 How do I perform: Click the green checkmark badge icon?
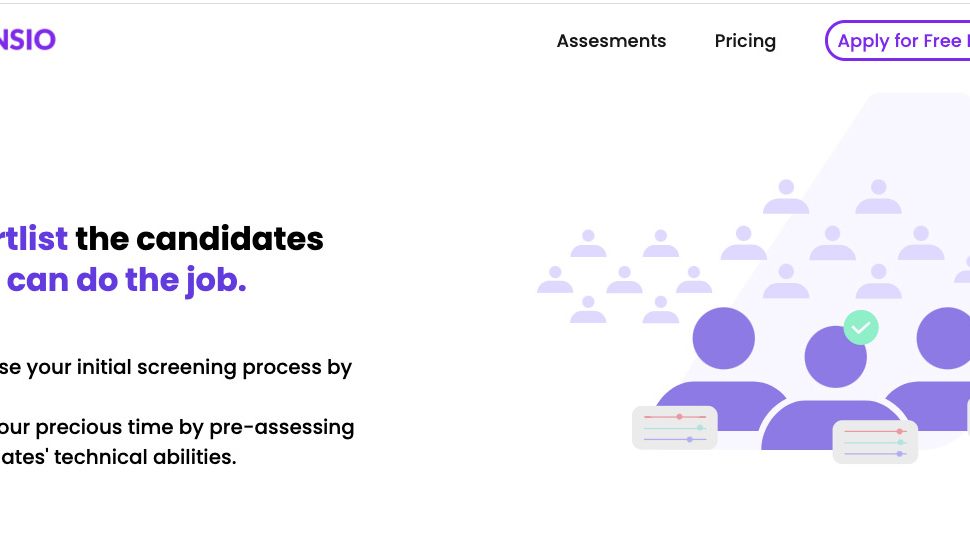[x=861, y=328]
